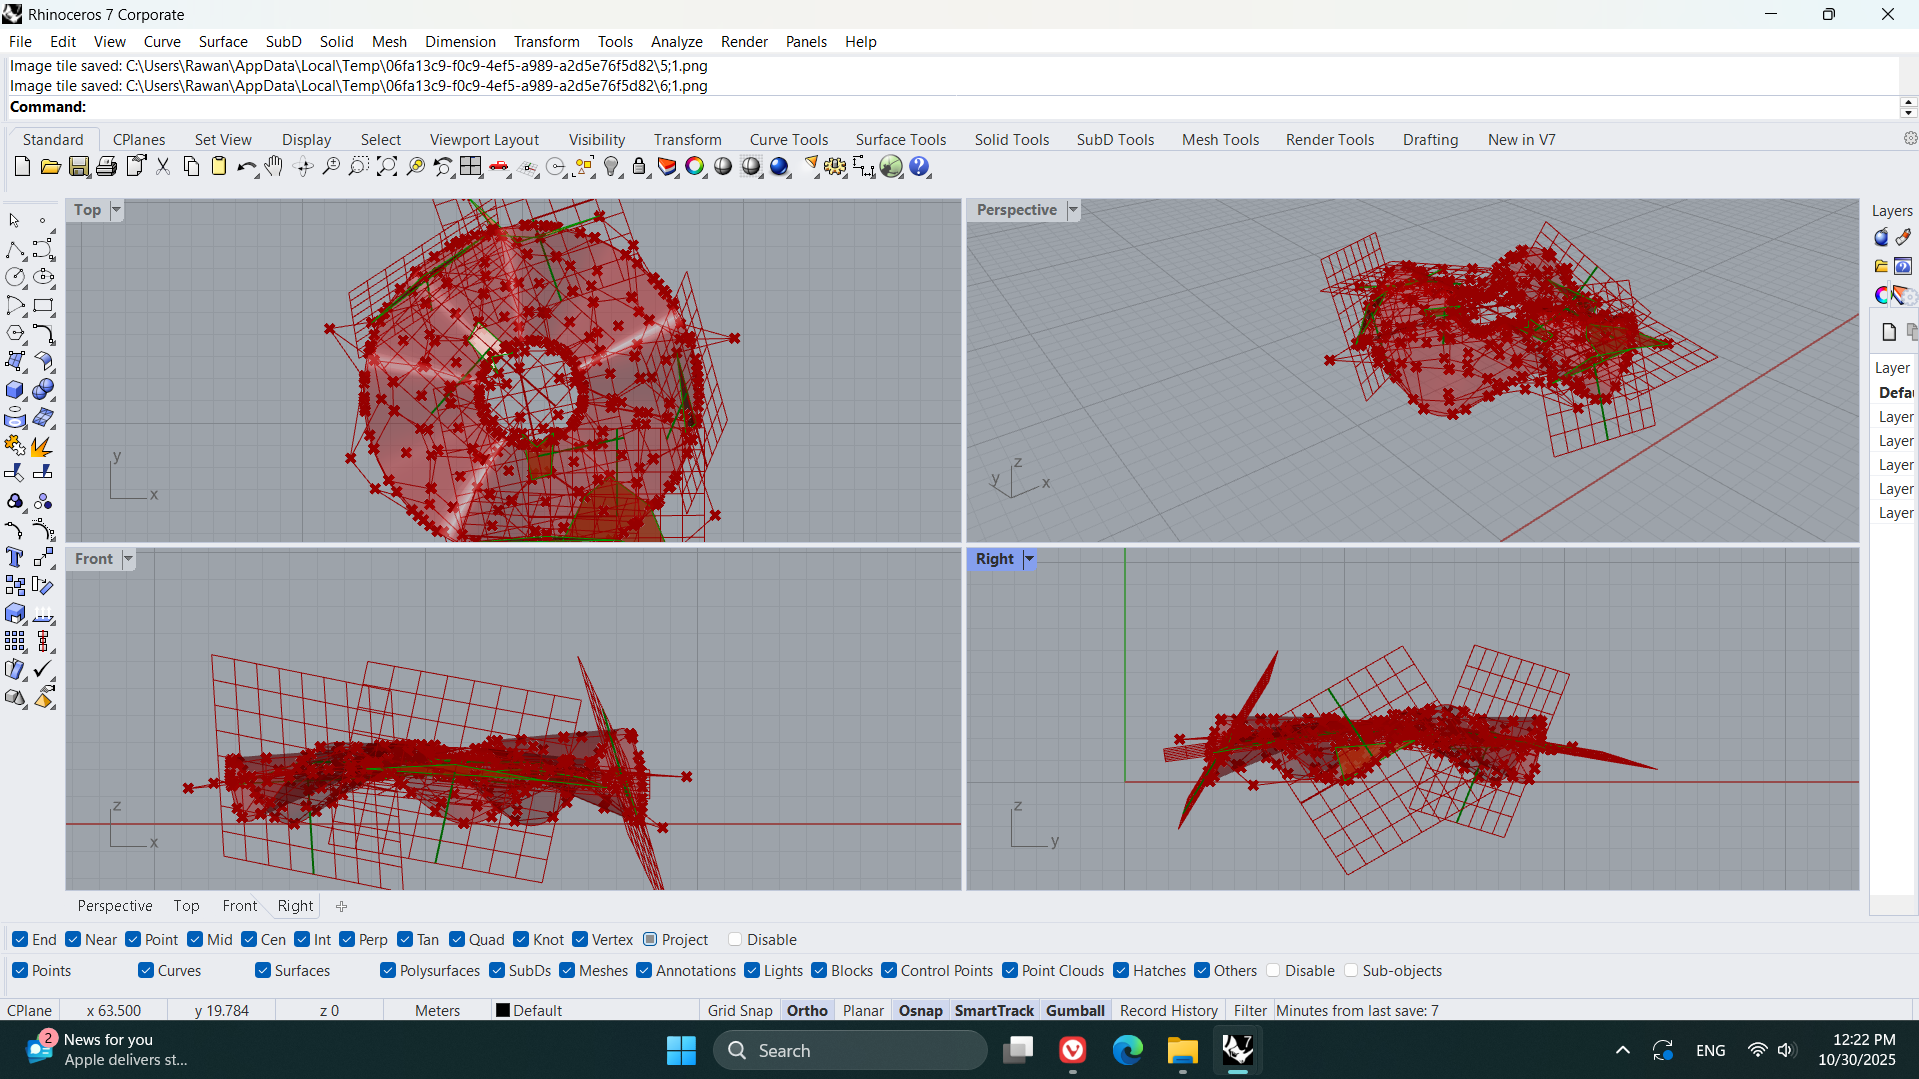Screen dimensions: 1919x1079
Task: Open the Top viewport title dropdown
Action: pos(116,210)
